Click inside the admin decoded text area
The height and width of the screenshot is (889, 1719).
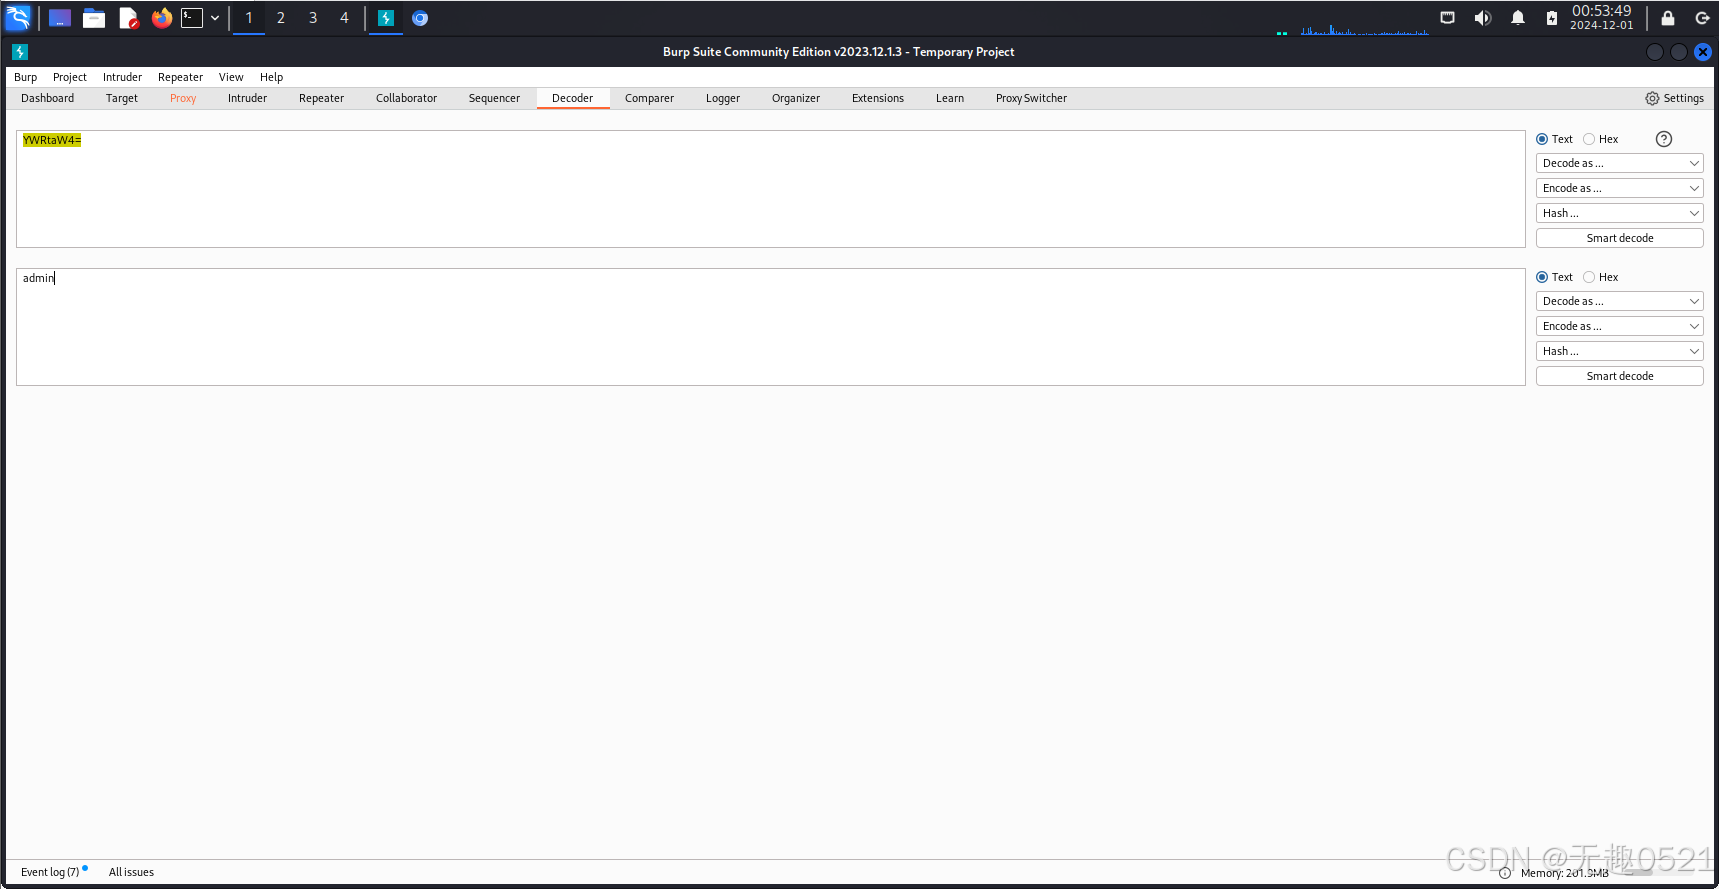(x=770, y=327)
